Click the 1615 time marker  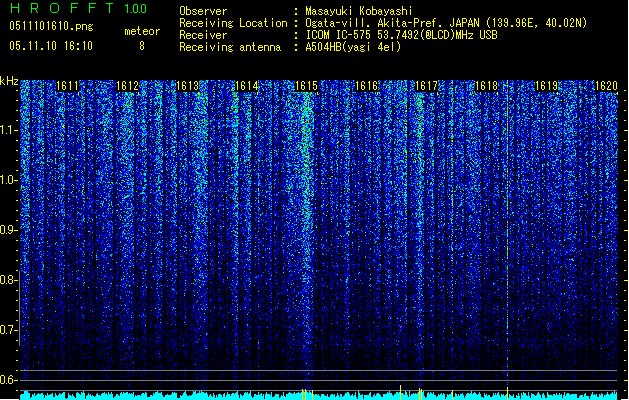[x=306, y=86]
